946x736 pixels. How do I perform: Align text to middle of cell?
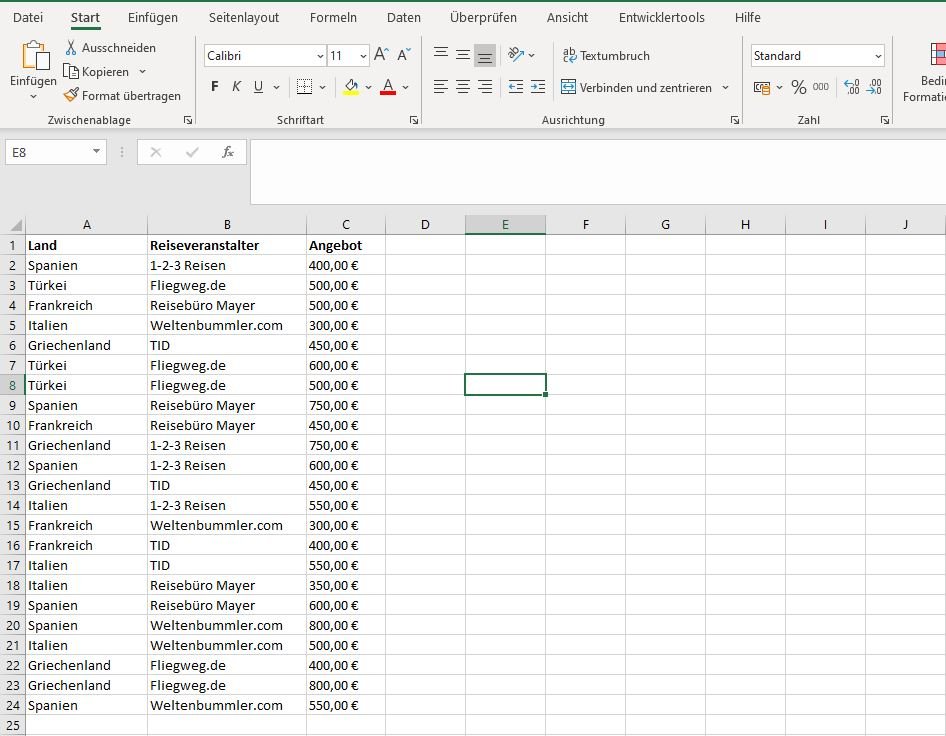(463, 55)
